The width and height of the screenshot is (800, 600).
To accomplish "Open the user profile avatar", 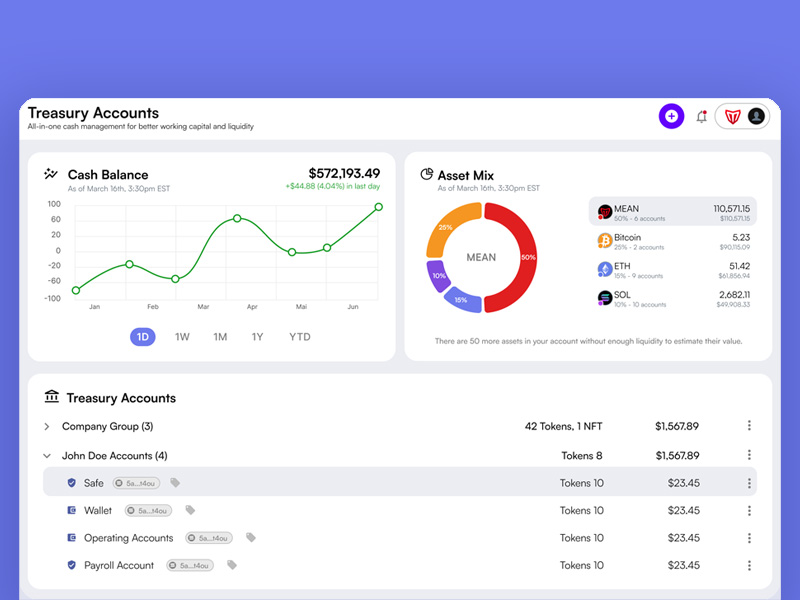I will [756, 116].
